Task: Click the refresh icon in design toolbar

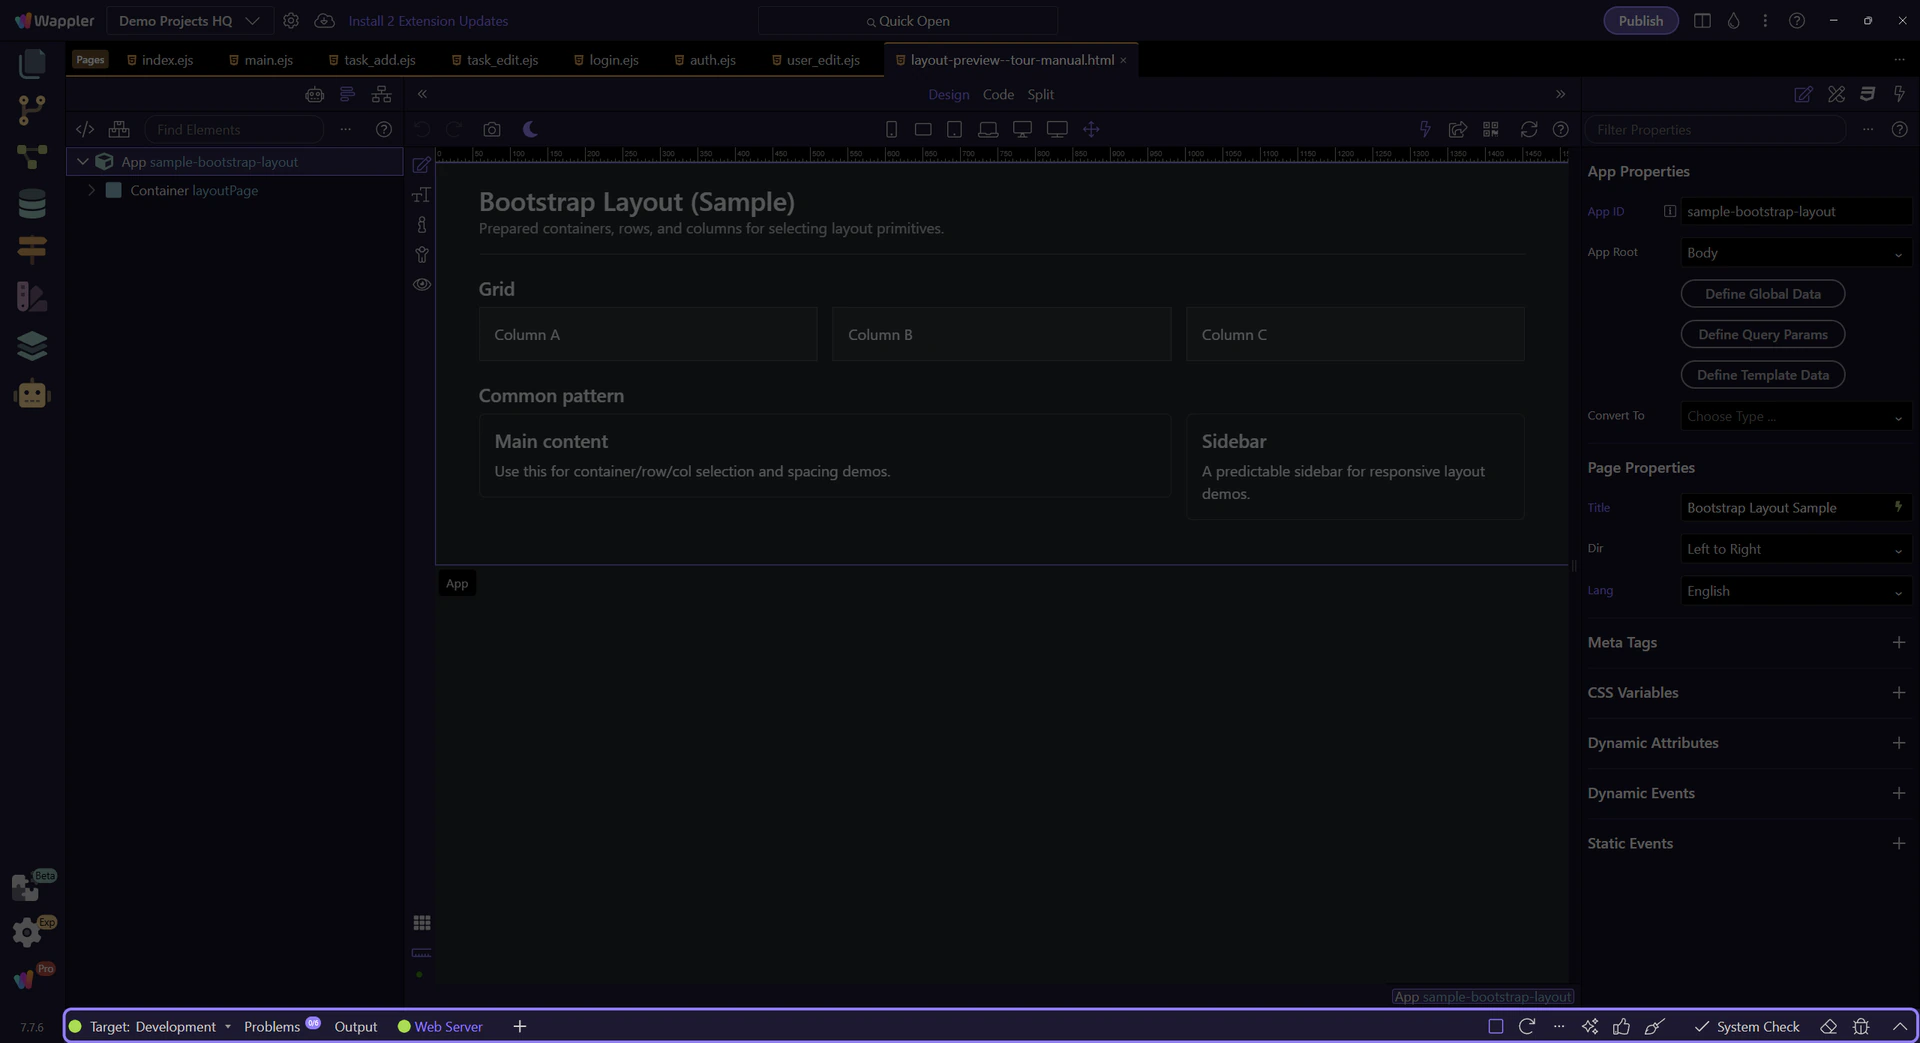Action: coord(1528,130)
